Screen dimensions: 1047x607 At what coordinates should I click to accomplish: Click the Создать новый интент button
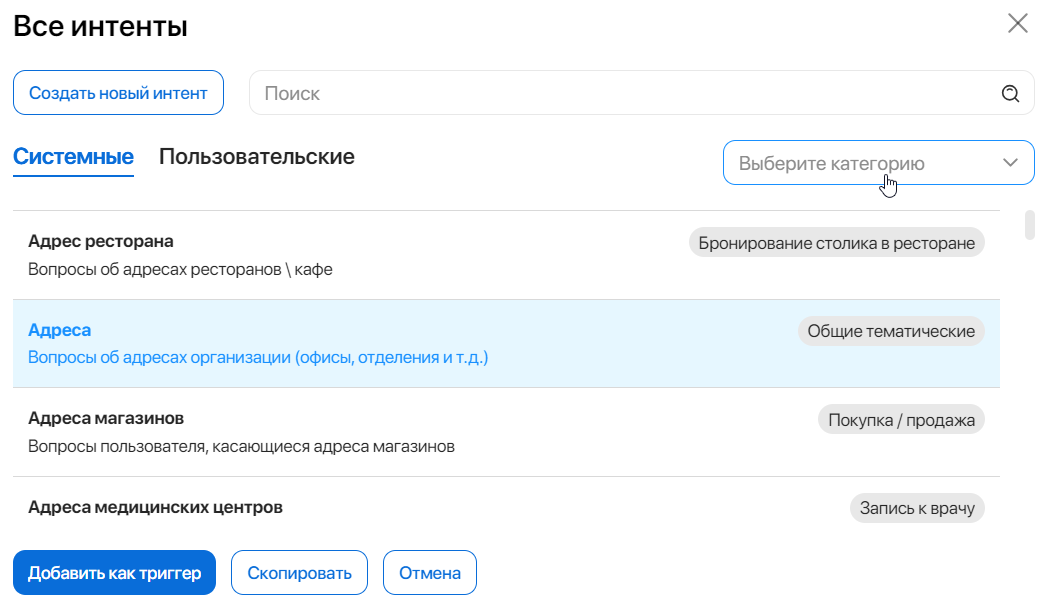(x=118, y=92)
